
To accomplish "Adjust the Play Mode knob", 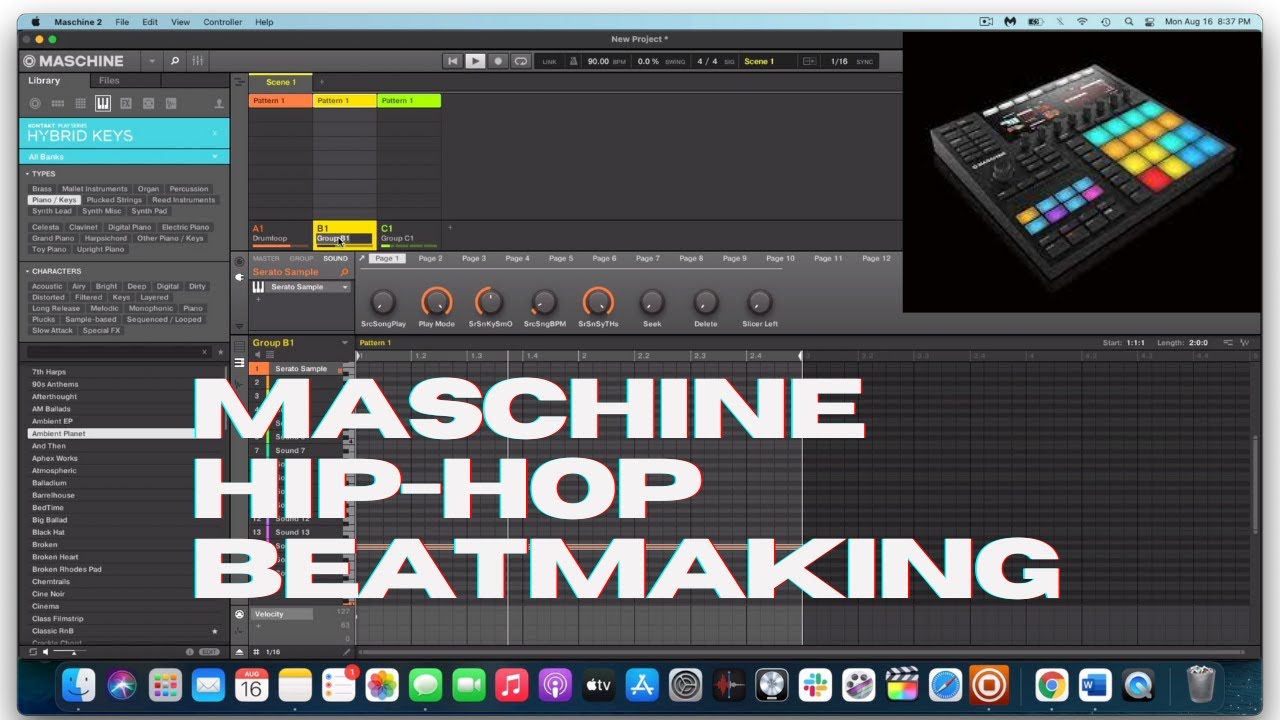I will 436,301.
